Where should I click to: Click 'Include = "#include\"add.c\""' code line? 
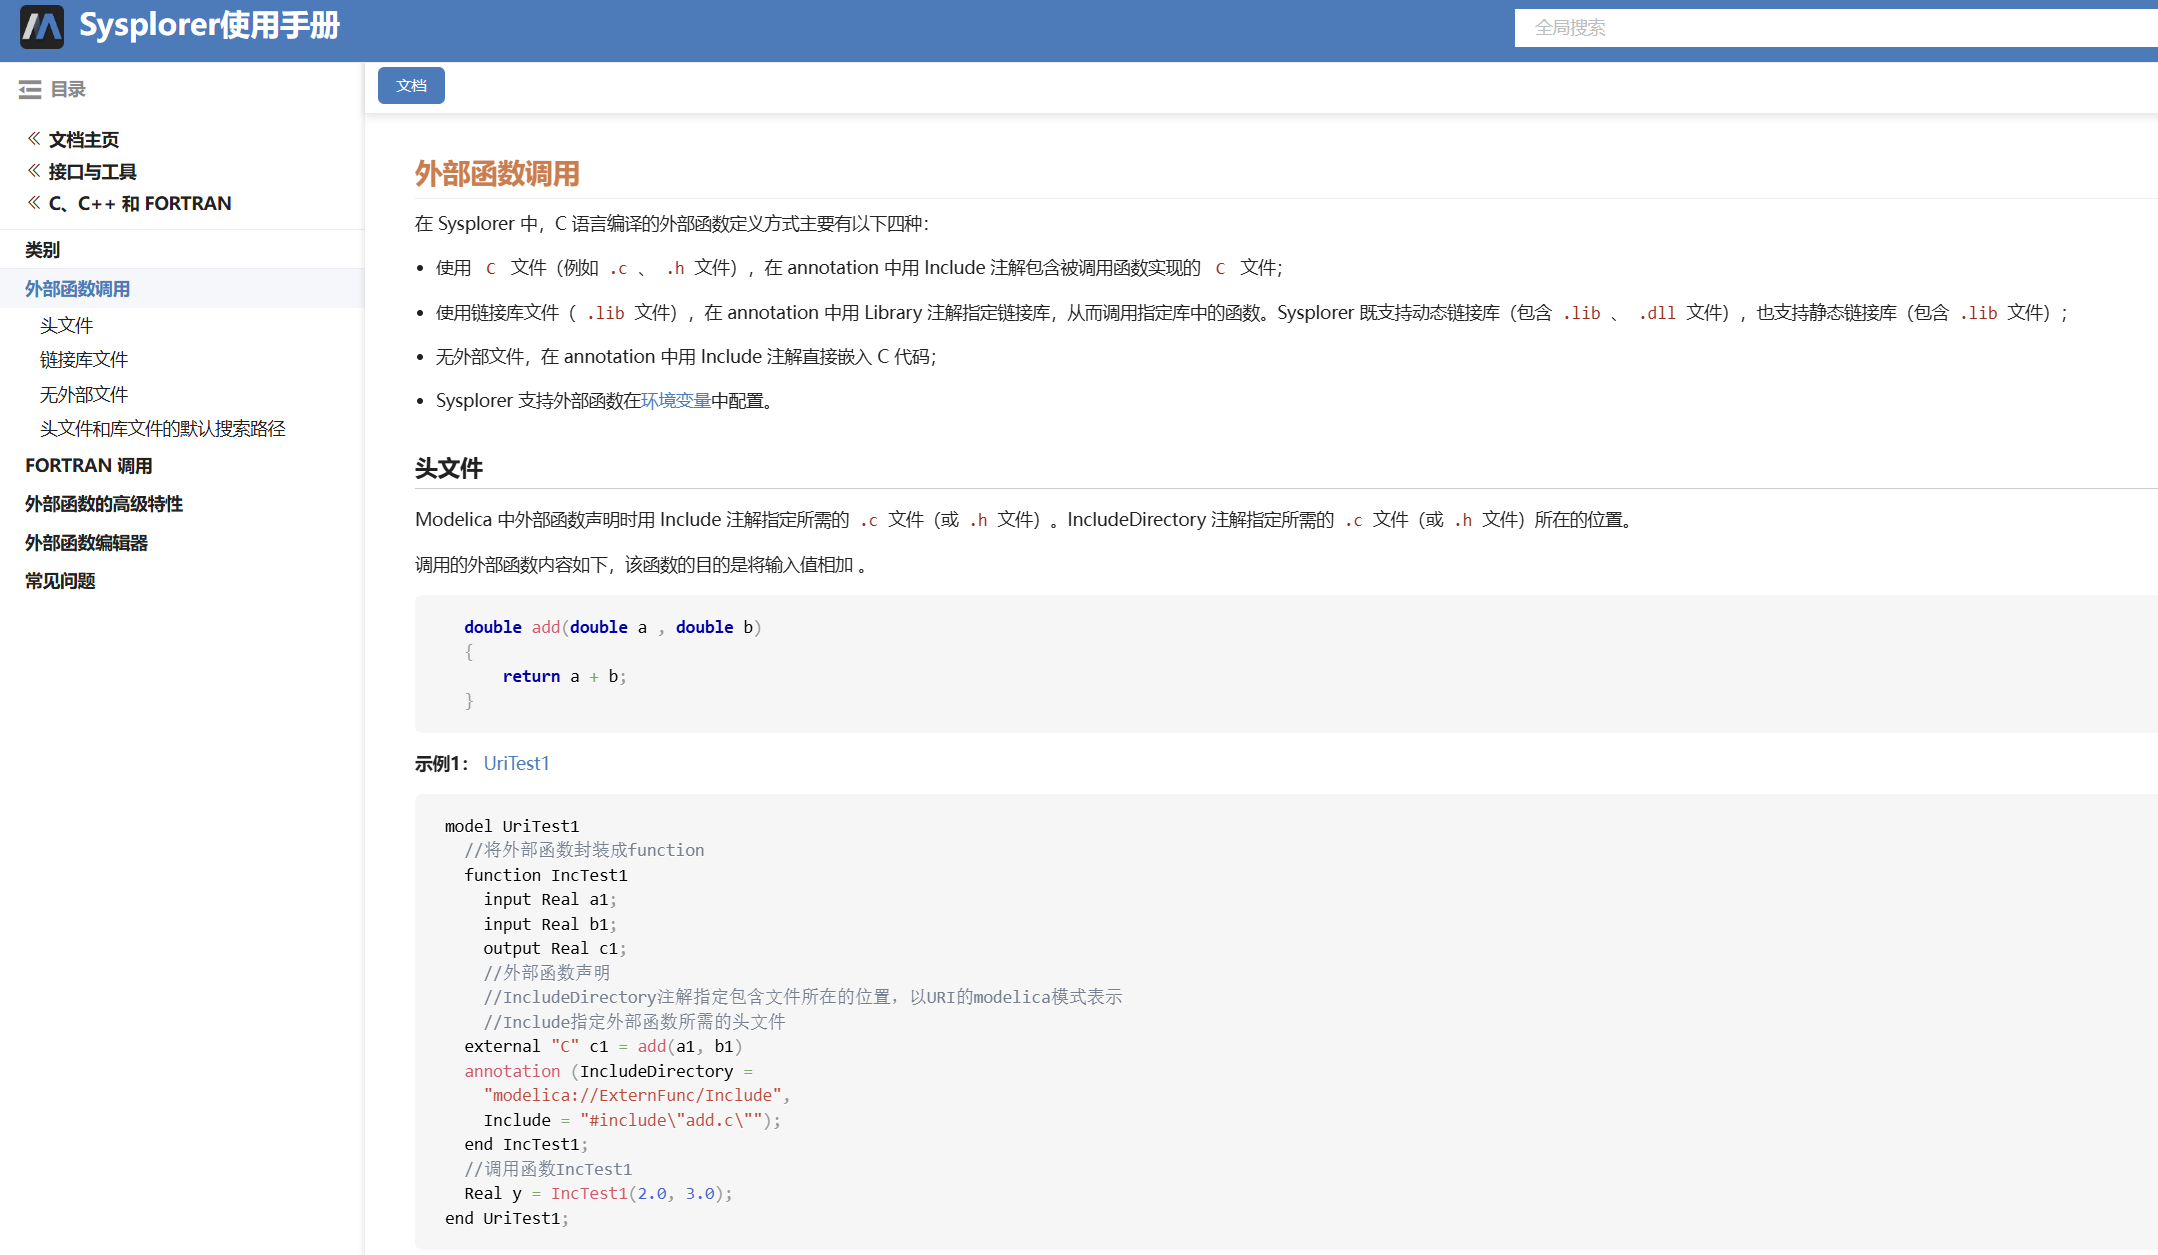coord(632,1120)
